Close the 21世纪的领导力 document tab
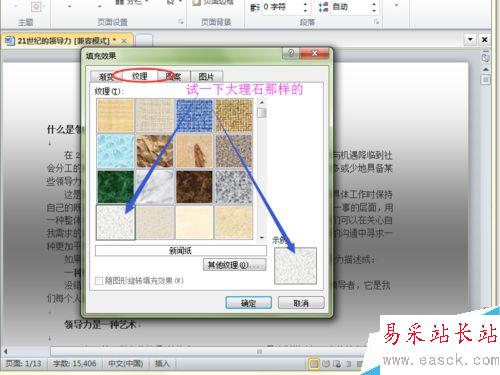 [124, 41]
